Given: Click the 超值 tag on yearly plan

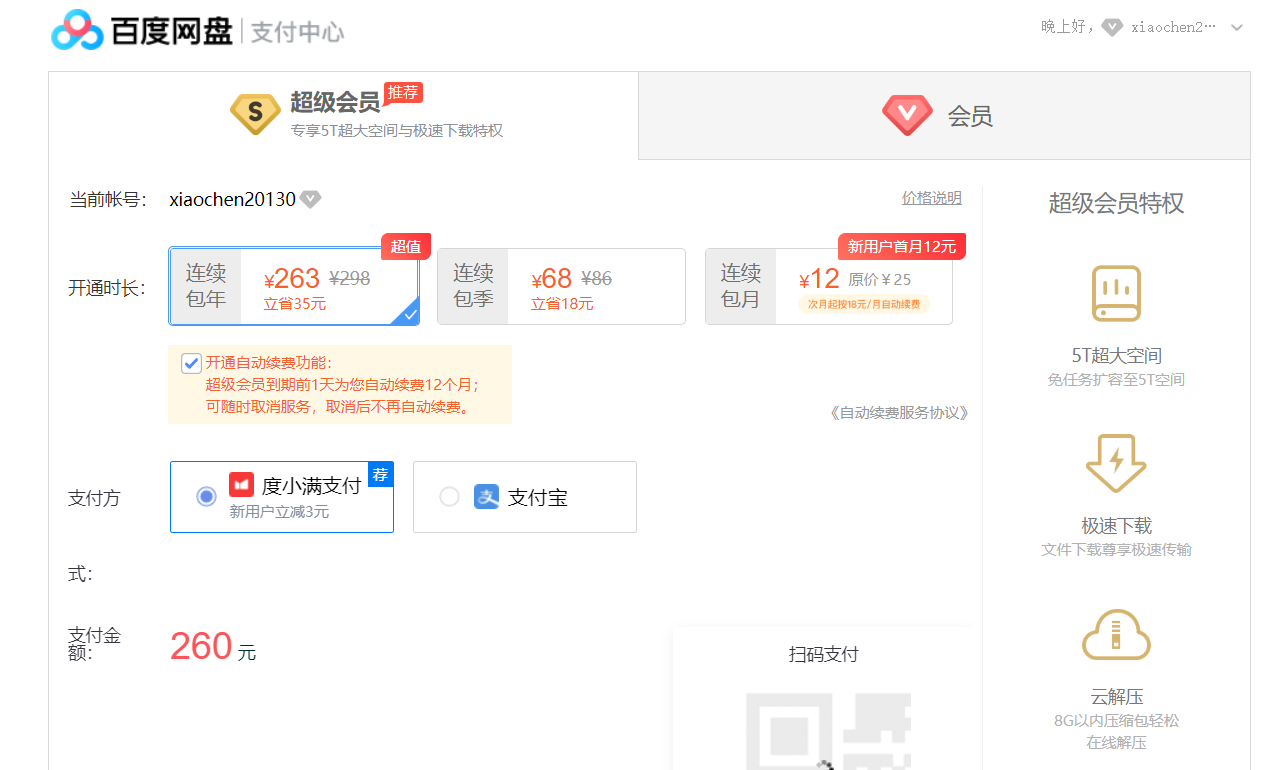Looking at the screenshot, I should (405, 246).
